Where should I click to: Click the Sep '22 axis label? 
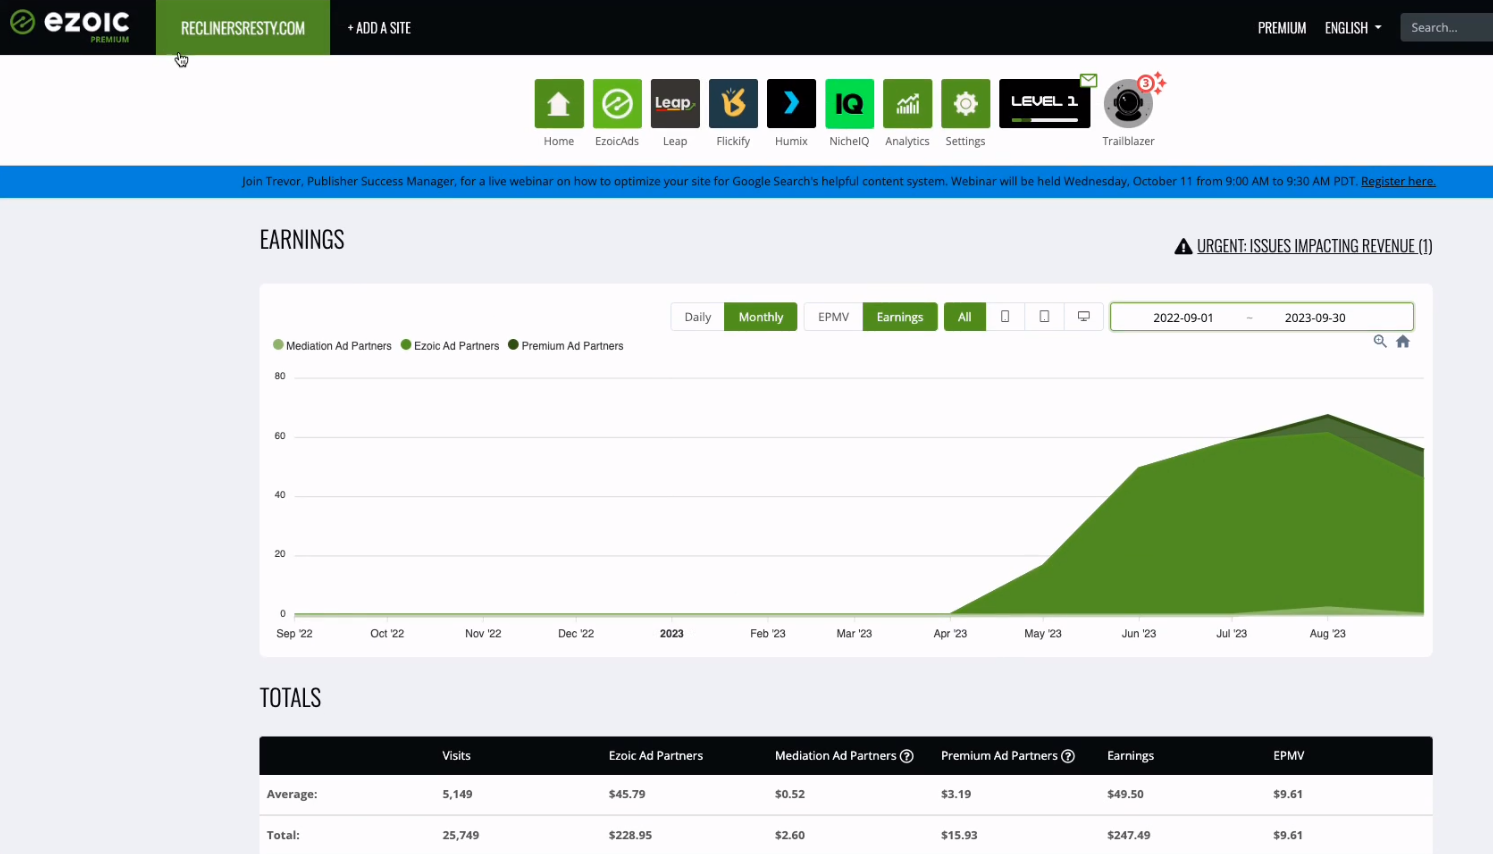(294, 634)
